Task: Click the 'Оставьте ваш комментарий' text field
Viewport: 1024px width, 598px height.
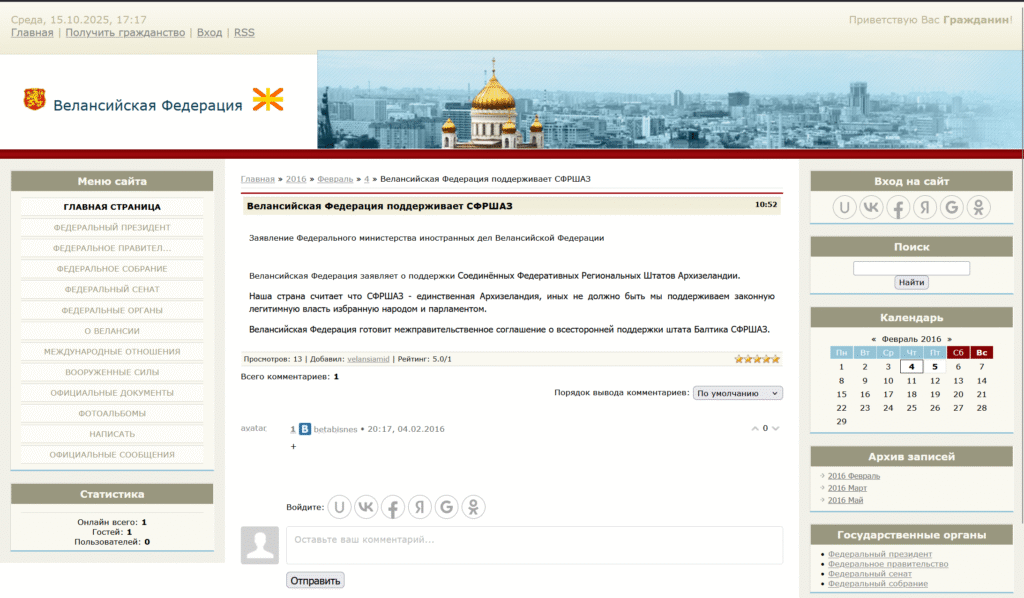Action: (x=534, y=545)
